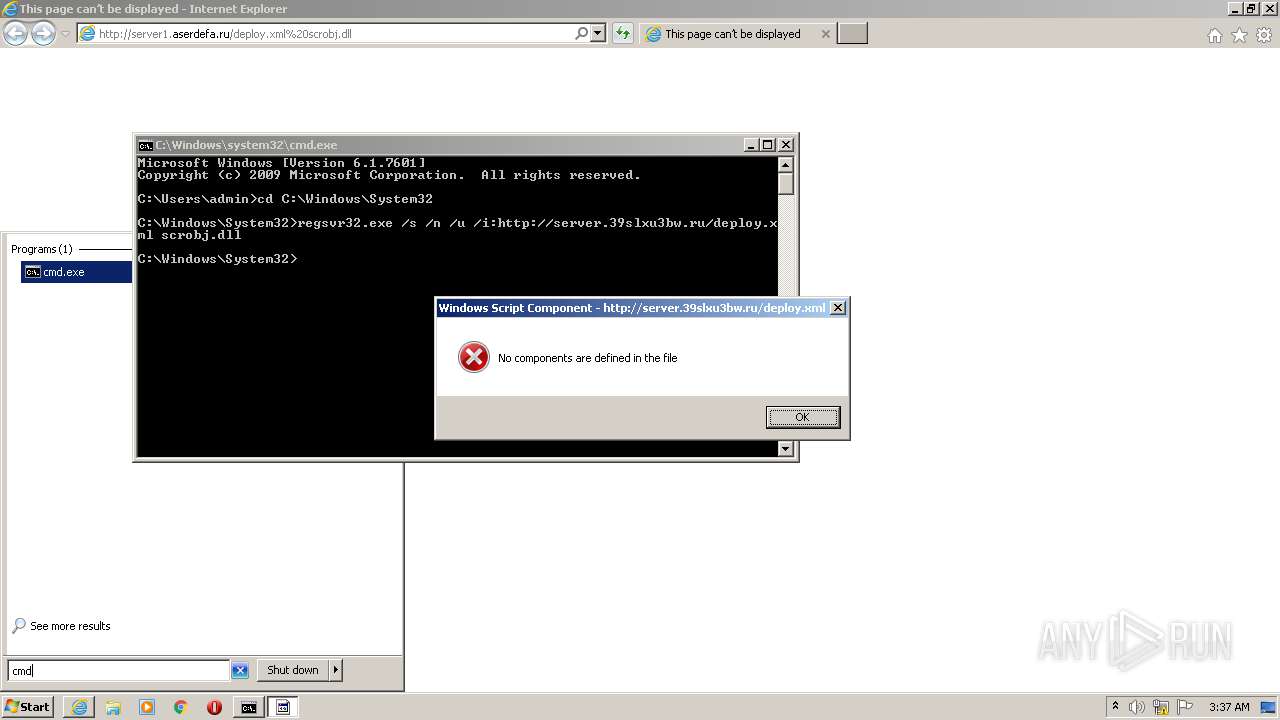Viewport: 1280px width, 720px height.
Task: Open a new tab in Internet Explorer
Action: click(852, 34)
